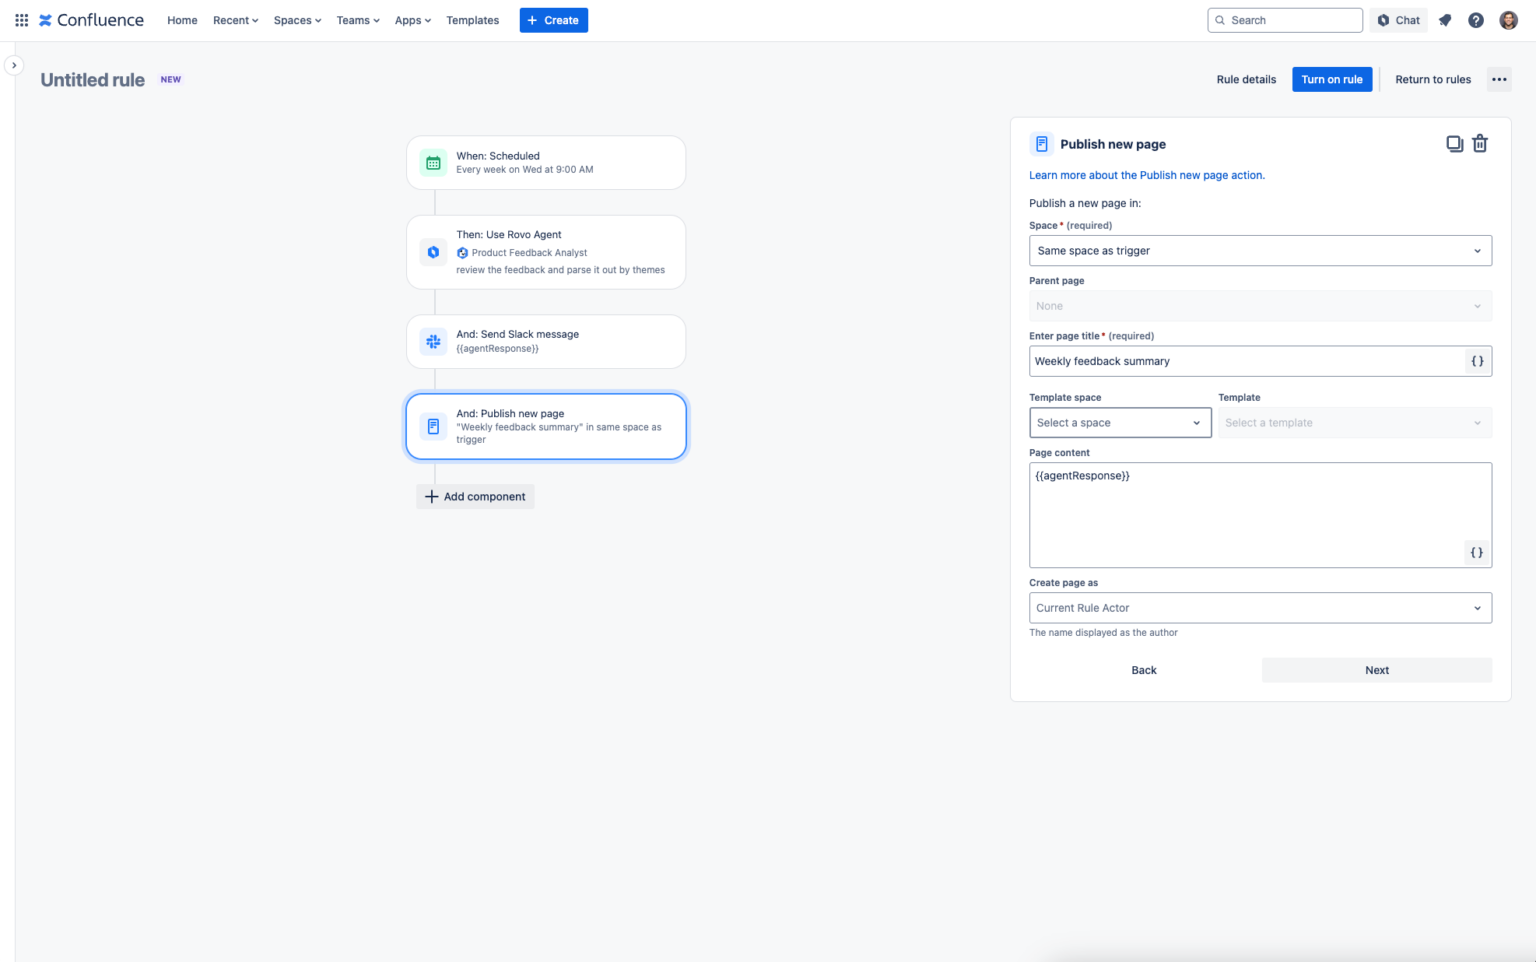Expand the Spaces menu
Image resolution: width=1536 pixels, height=962 pixels.
point(296,20)
